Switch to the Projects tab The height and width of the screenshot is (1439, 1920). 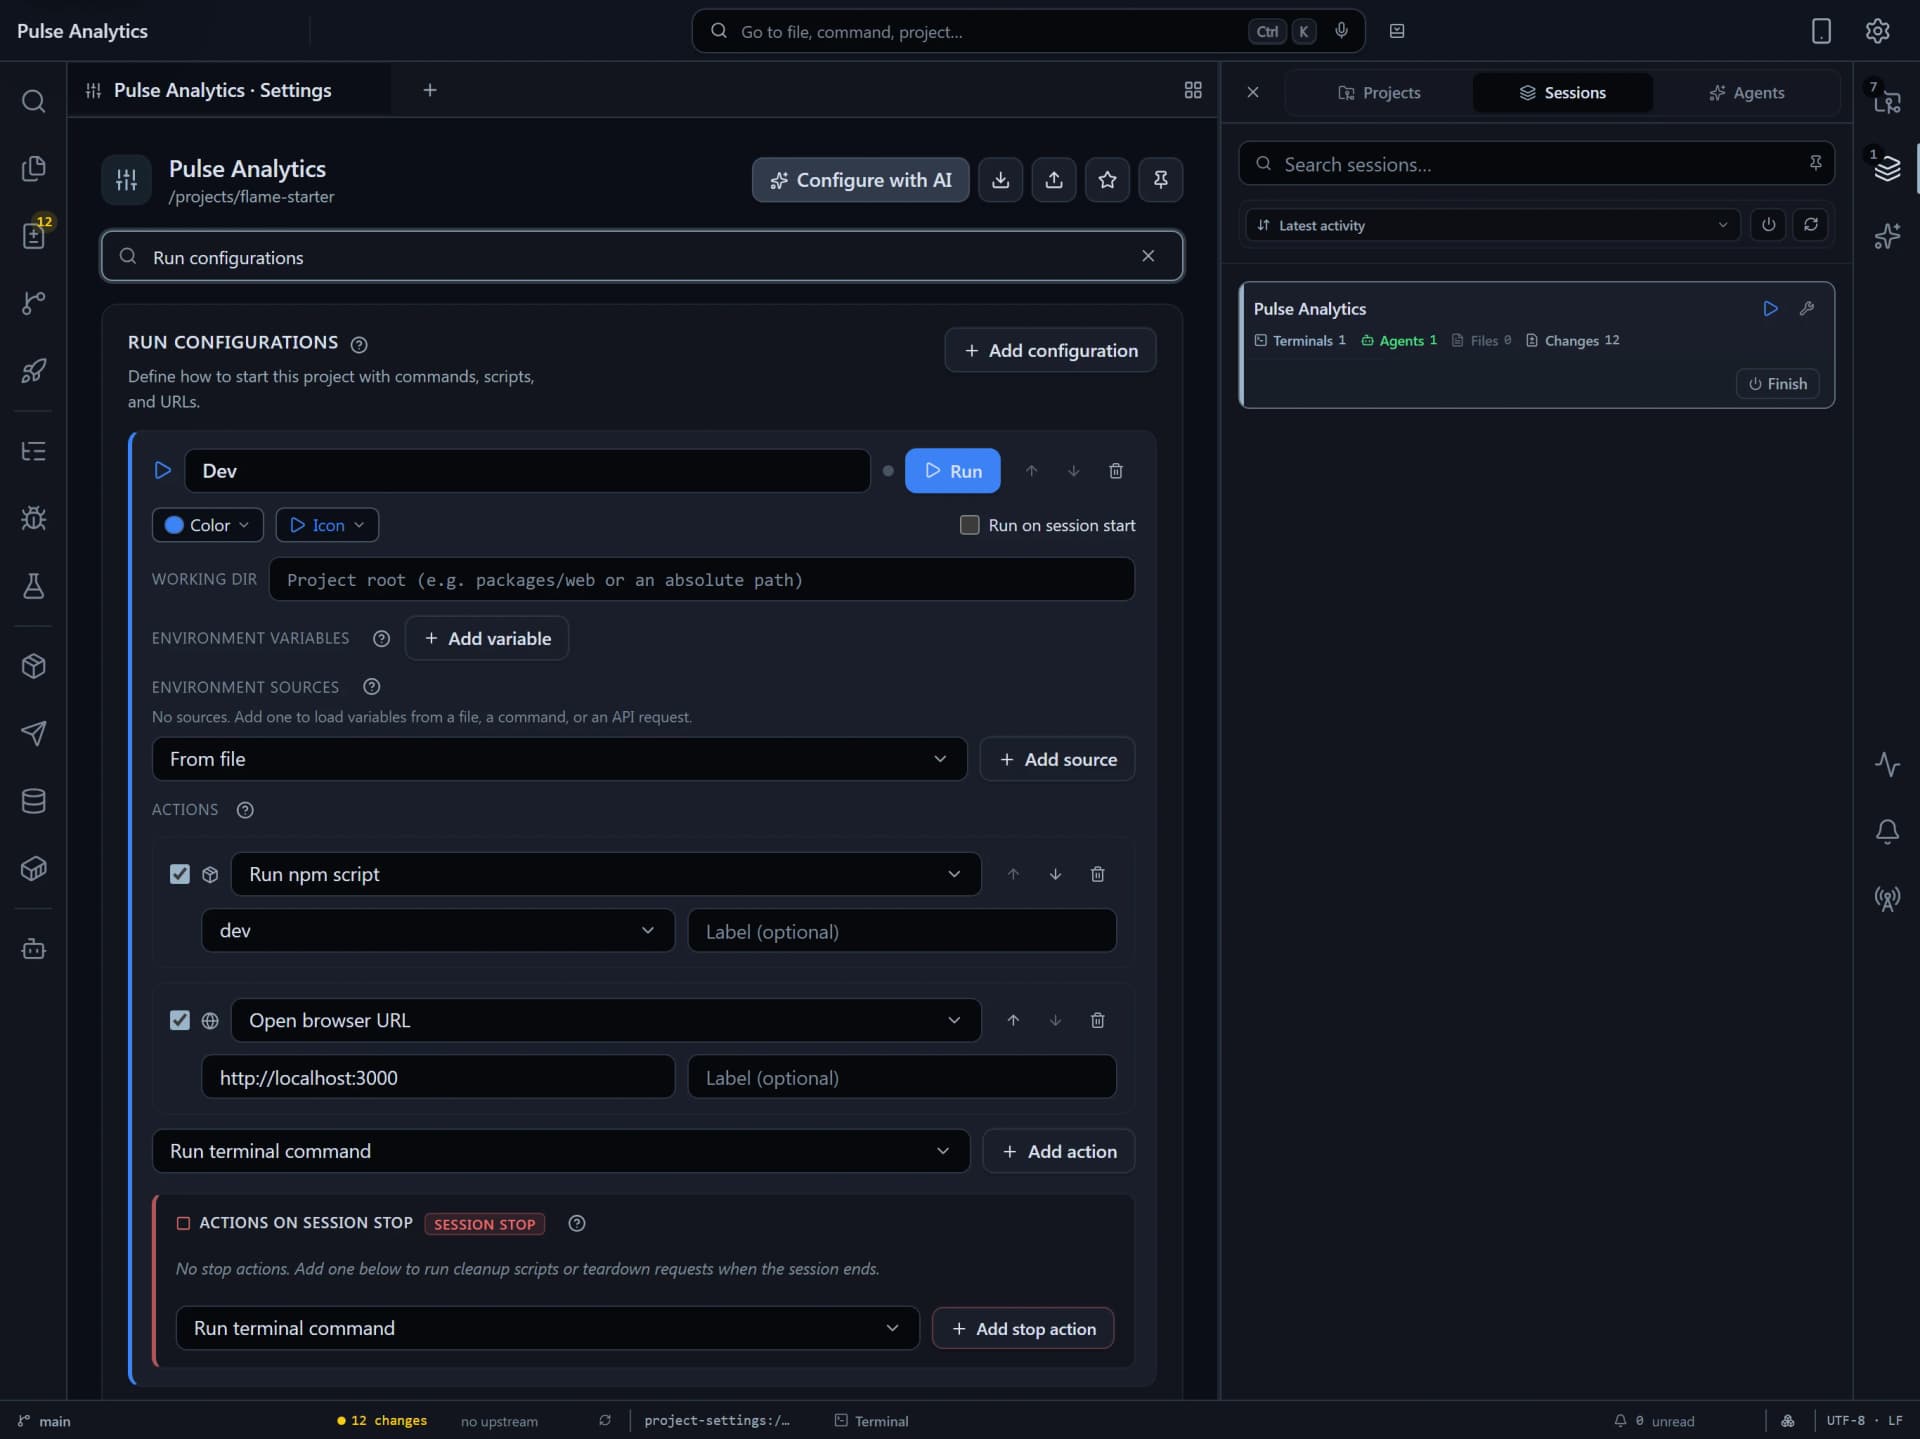[1379, 93]
